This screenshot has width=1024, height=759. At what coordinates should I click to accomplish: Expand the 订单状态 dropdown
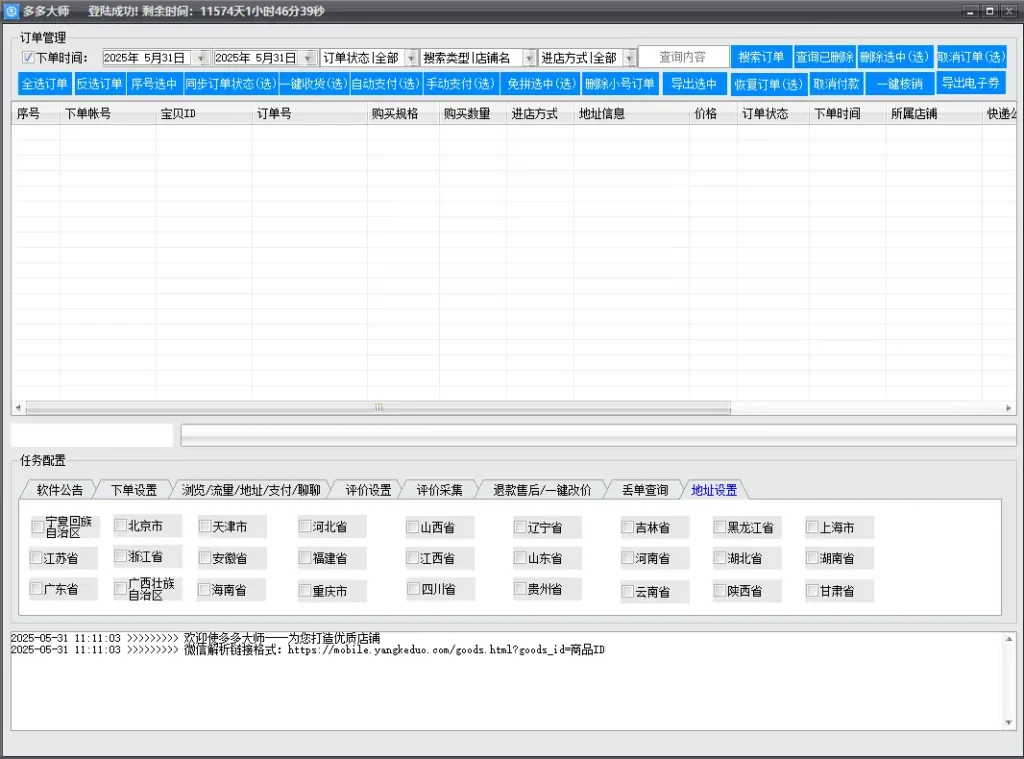(411, 58)
